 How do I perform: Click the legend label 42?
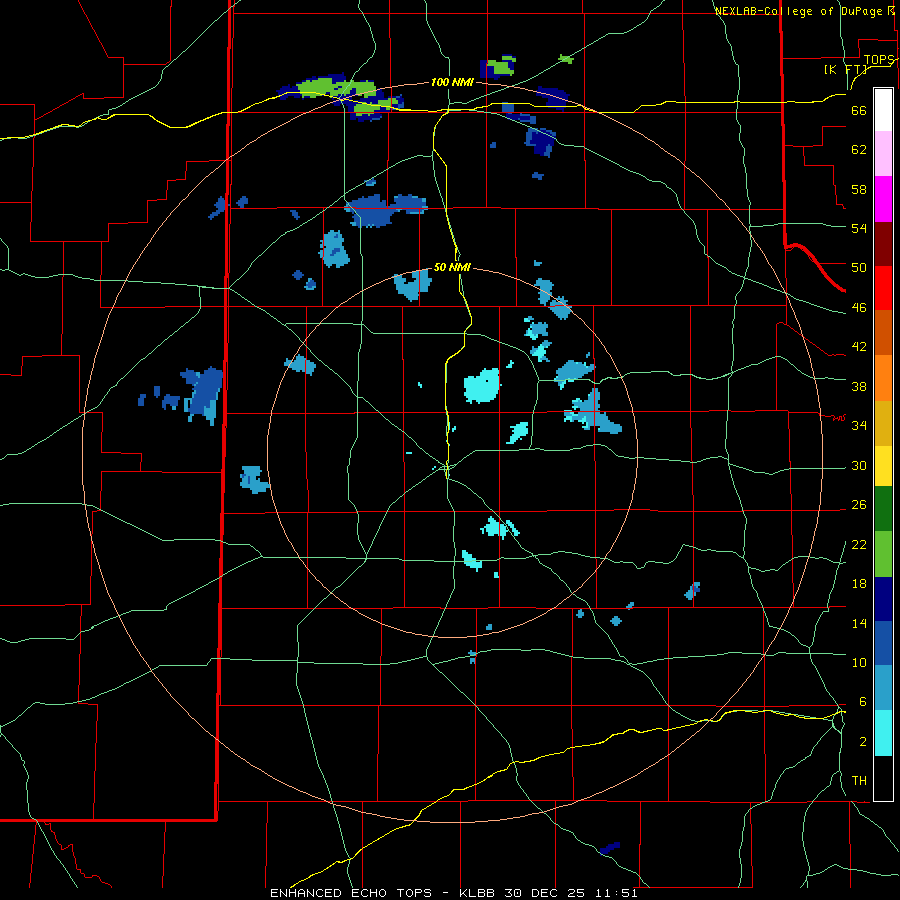pos(859,347)
